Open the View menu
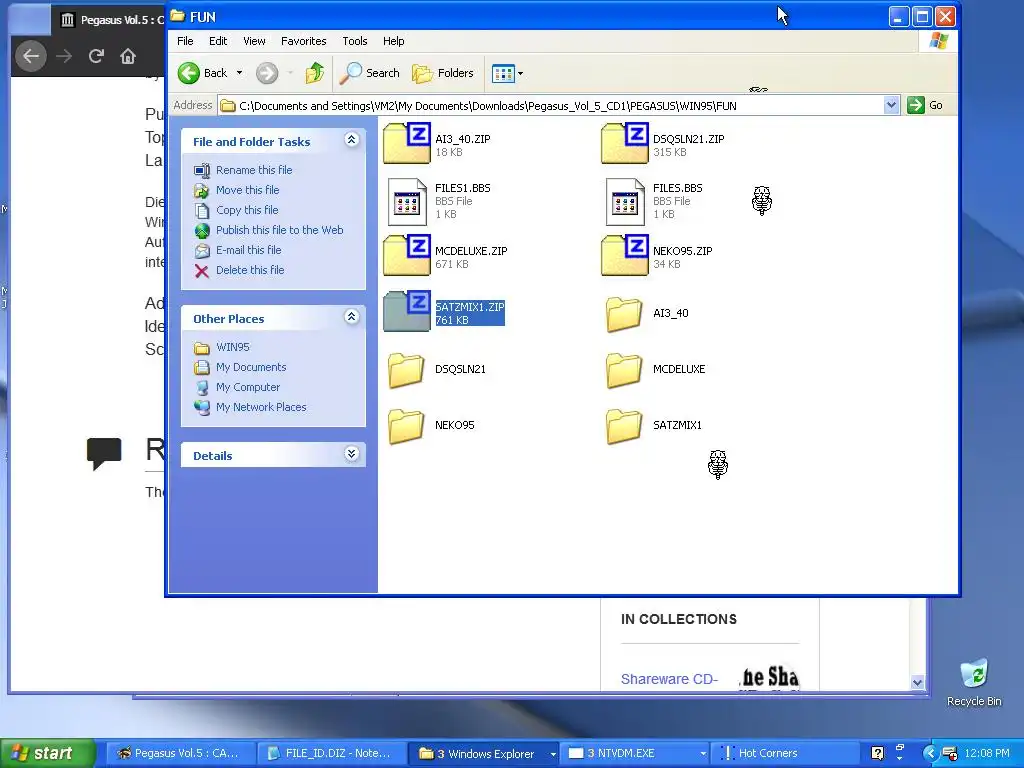Viewport: 1024px width, 768px height. point(254,41)
